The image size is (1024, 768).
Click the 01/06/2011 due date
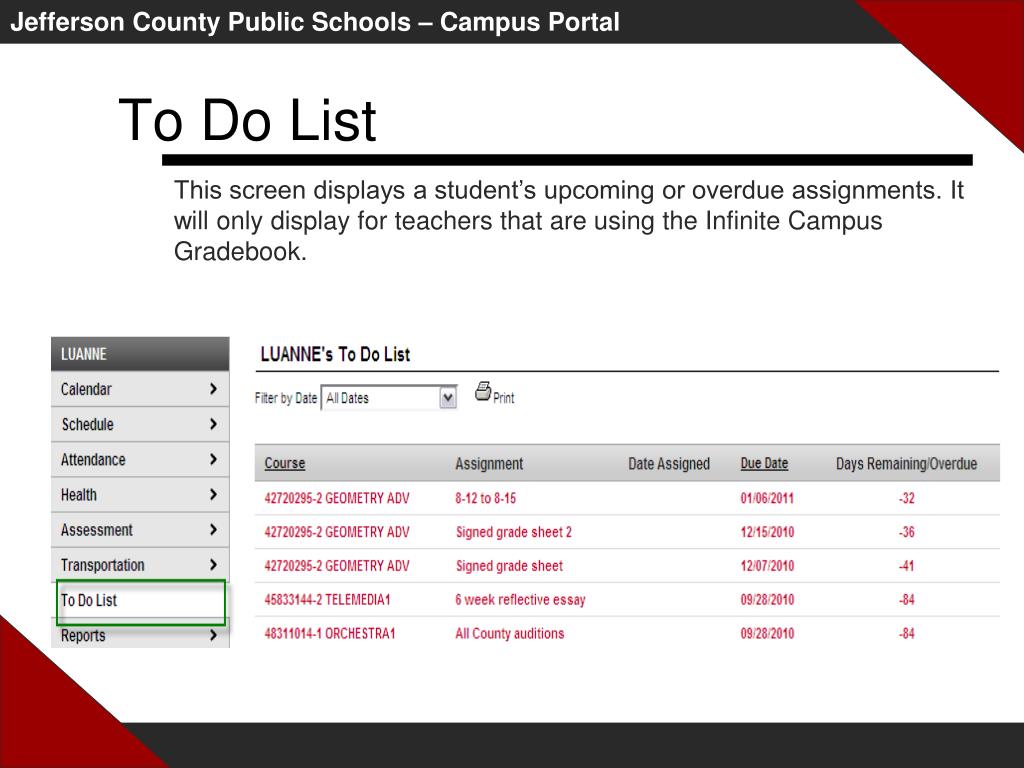click(767, 498)
